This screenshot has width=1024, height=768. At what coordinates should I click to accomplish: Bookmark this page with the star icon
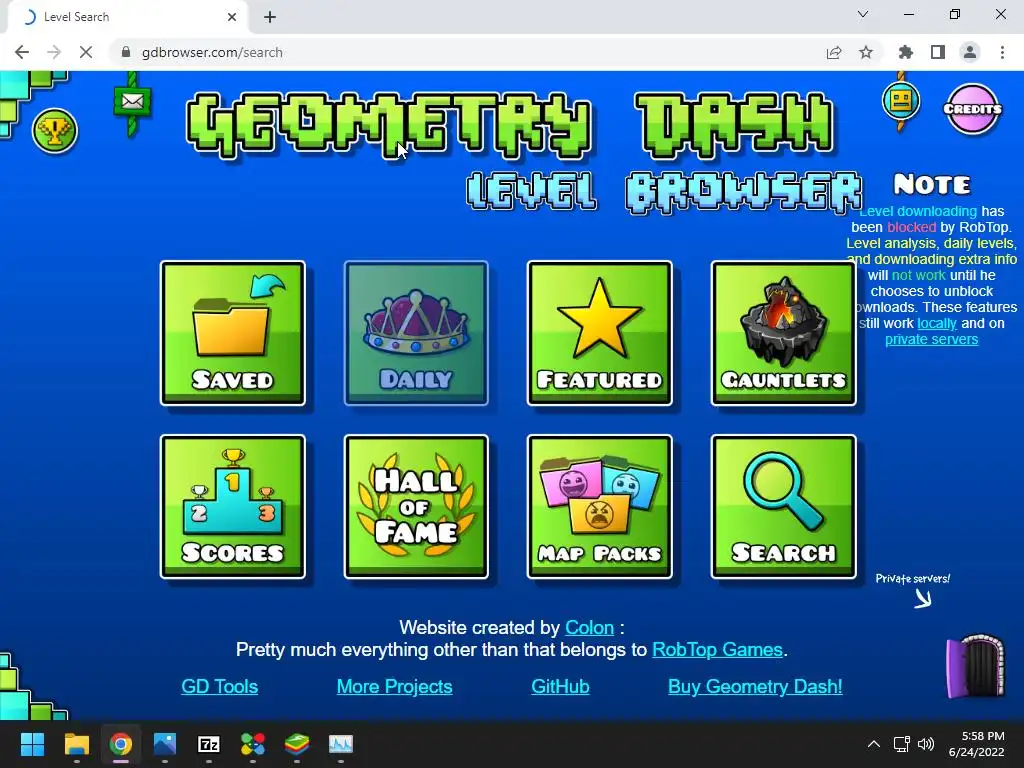866,52
